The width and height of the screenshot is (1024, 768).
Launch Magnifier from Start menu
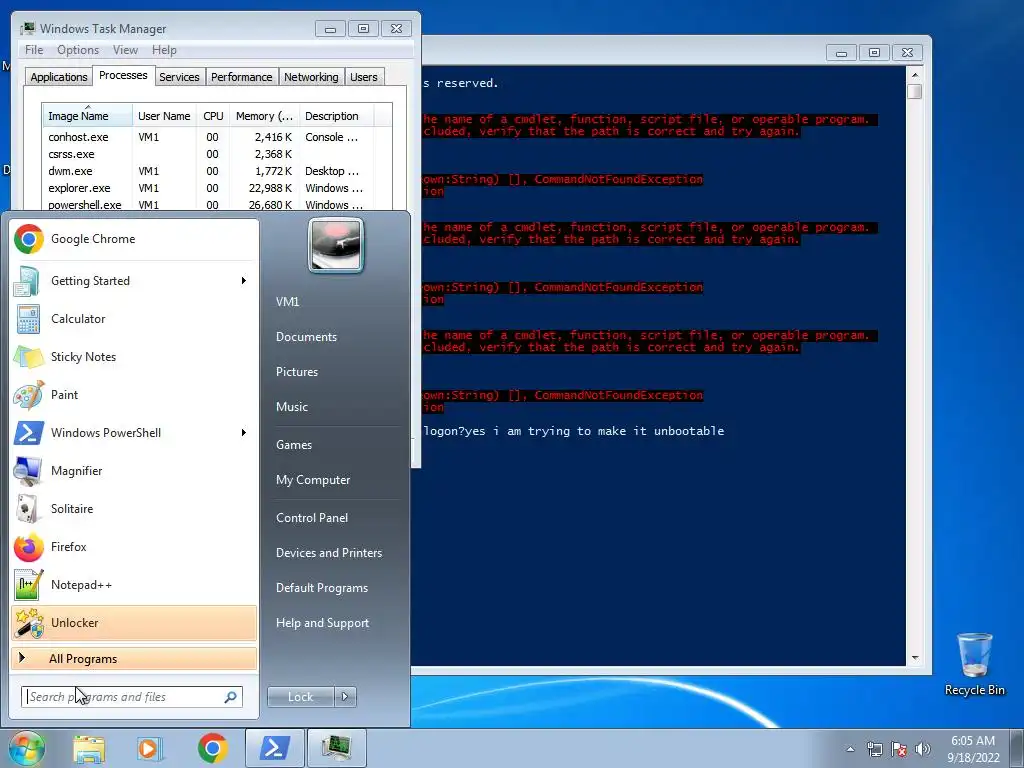coord(134,471)
